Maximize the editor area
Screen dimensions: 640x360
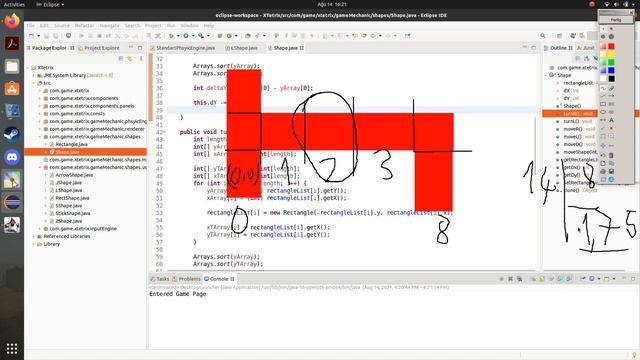533,48
